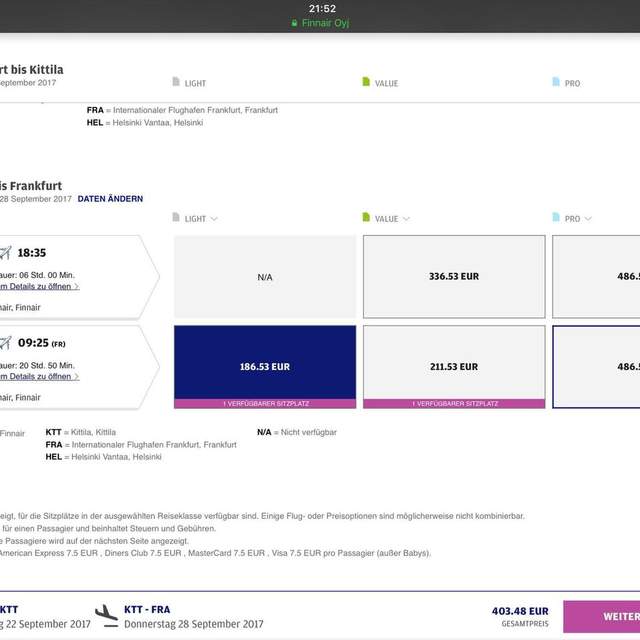The width and height of the screenshot is (640, 640).
Task: Select the 336.53 EUR Value fare
Action: pos(454,277)
